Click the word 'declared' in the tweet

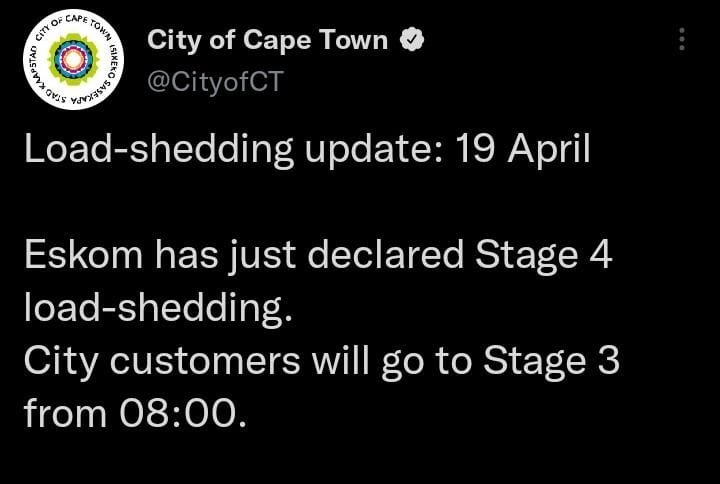386,255
